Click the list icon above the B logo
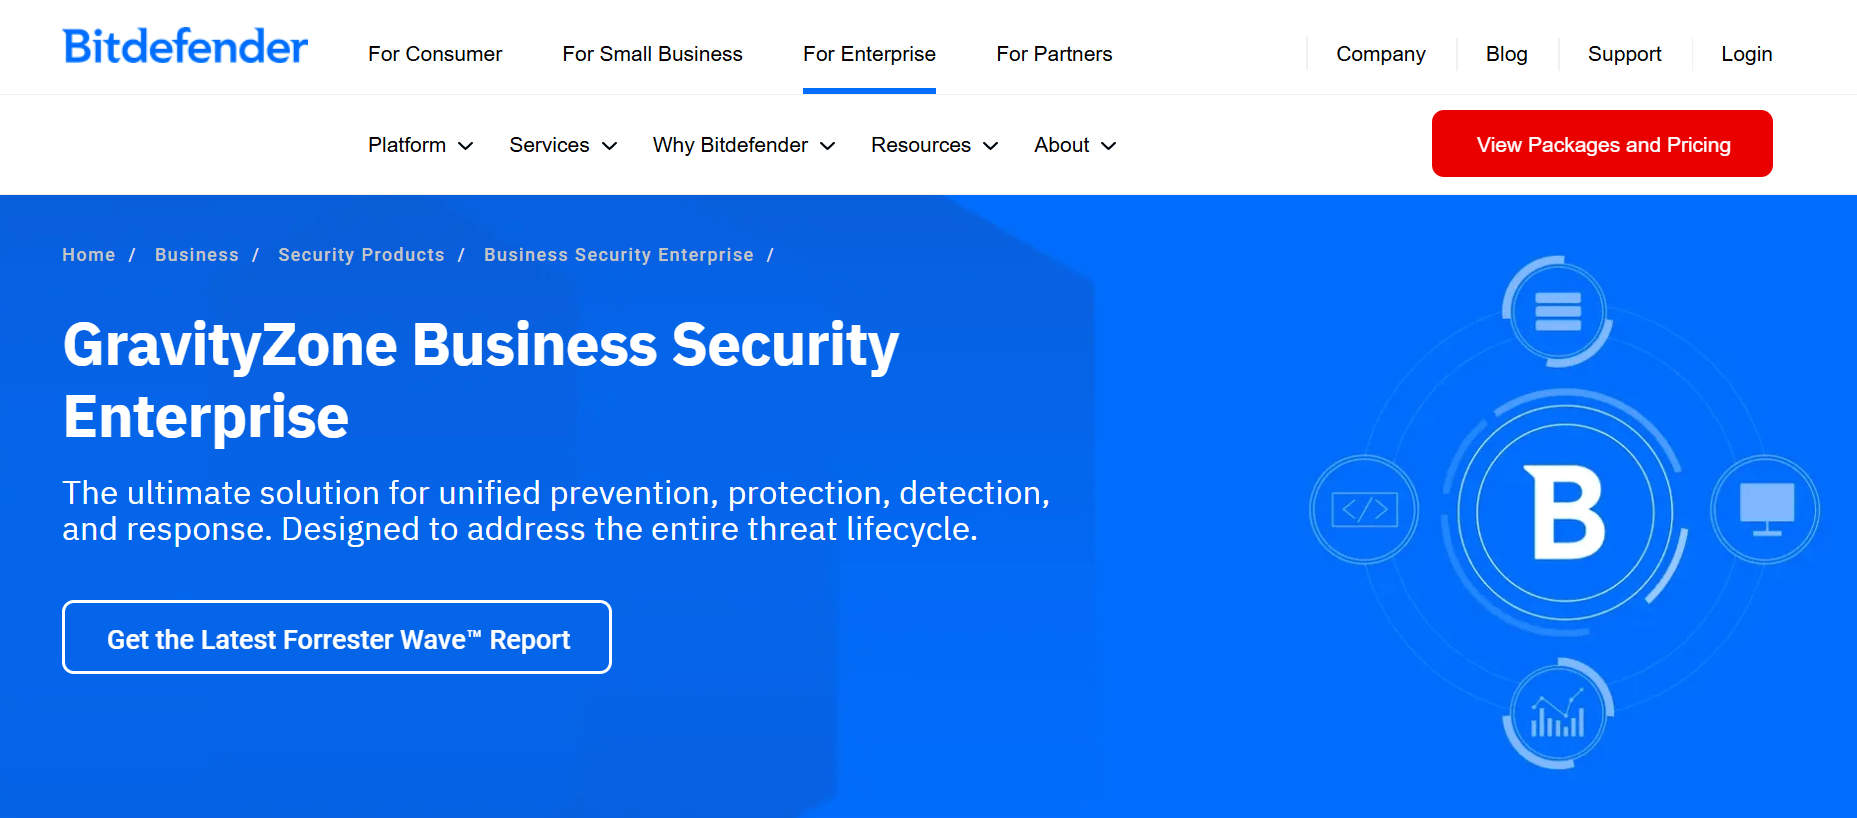Viewport: 1857px width, 818px height. (1557, 310)
